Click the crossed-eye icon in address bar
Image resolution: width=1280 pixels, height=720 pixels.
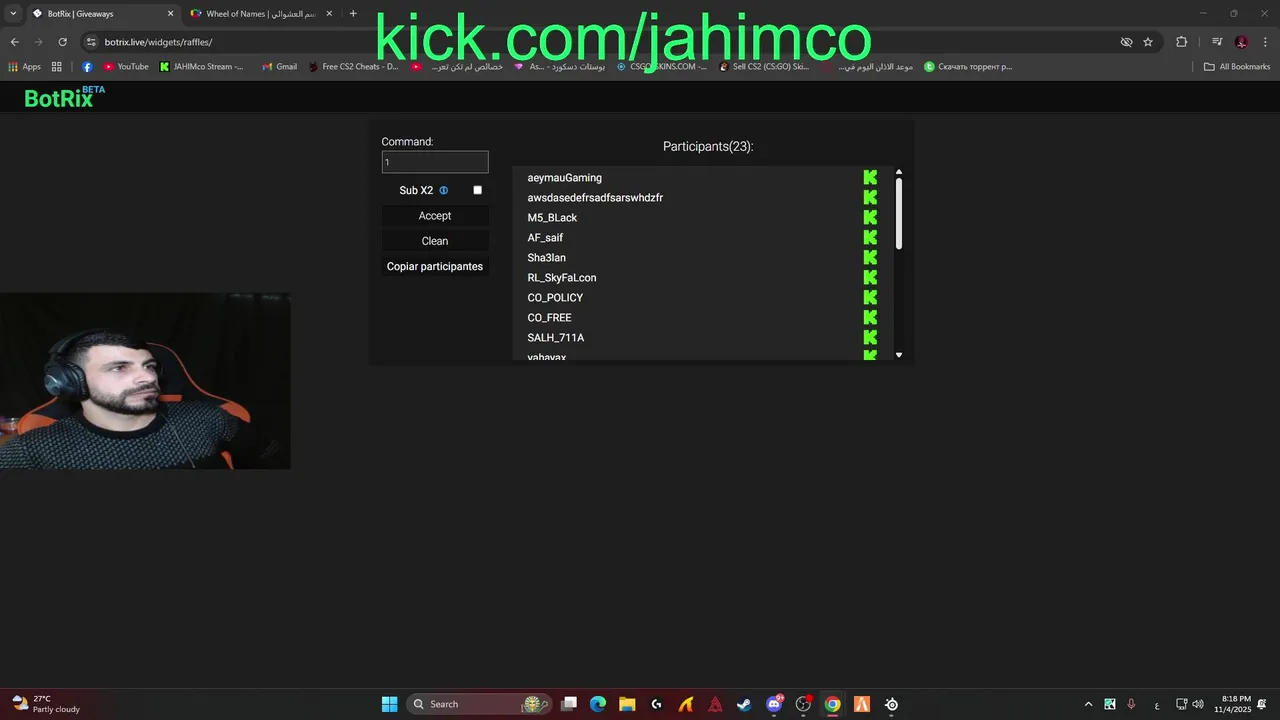pyautogui.click(x=1126, y=42)
